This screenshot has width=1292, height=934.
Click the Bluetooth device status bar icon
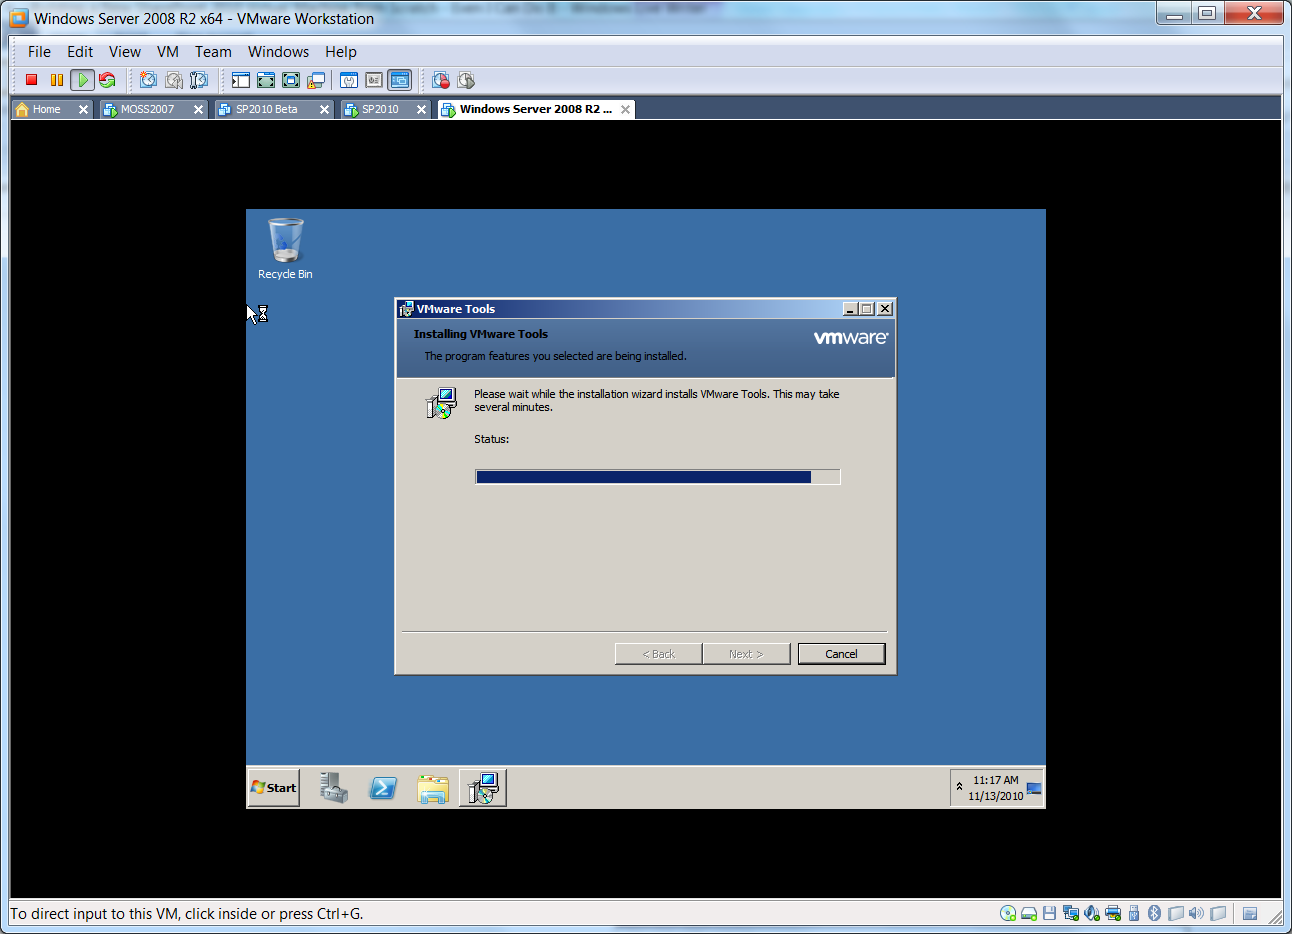(1154, 913)
